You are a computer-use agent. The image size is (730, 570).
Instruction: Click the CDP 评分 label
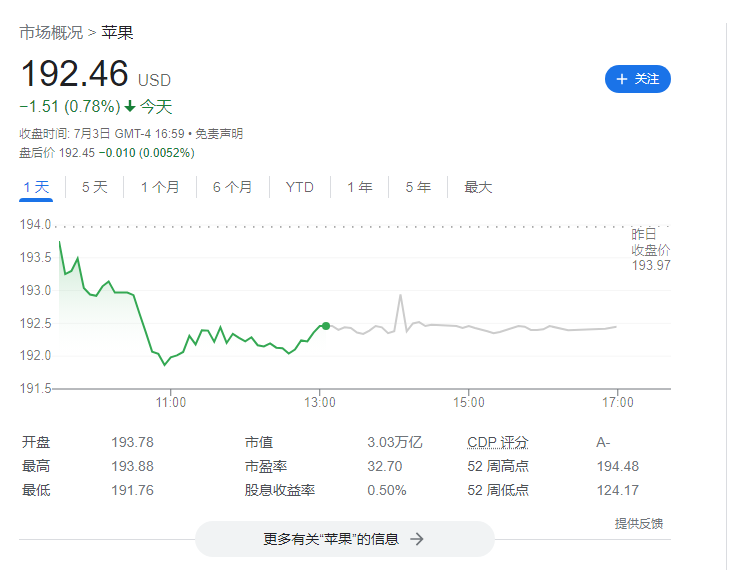click(498, 442)
